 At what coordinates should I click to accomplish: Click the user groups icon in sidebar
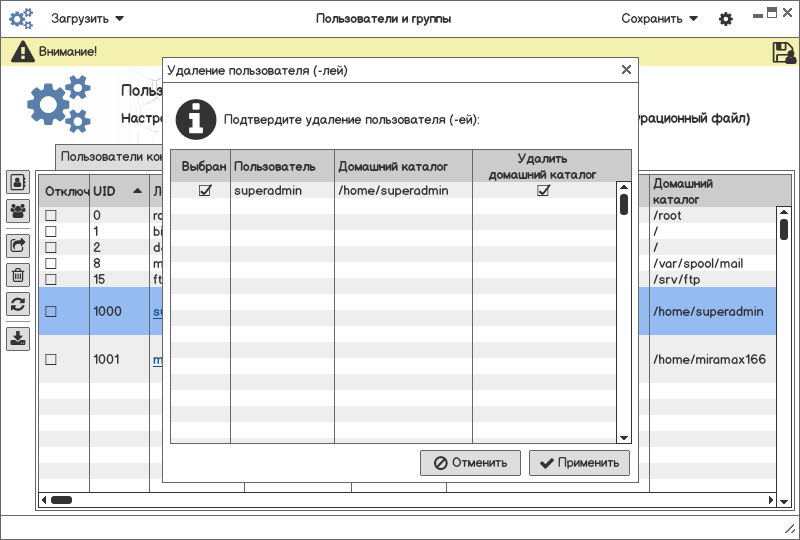(x=18, y=211)
